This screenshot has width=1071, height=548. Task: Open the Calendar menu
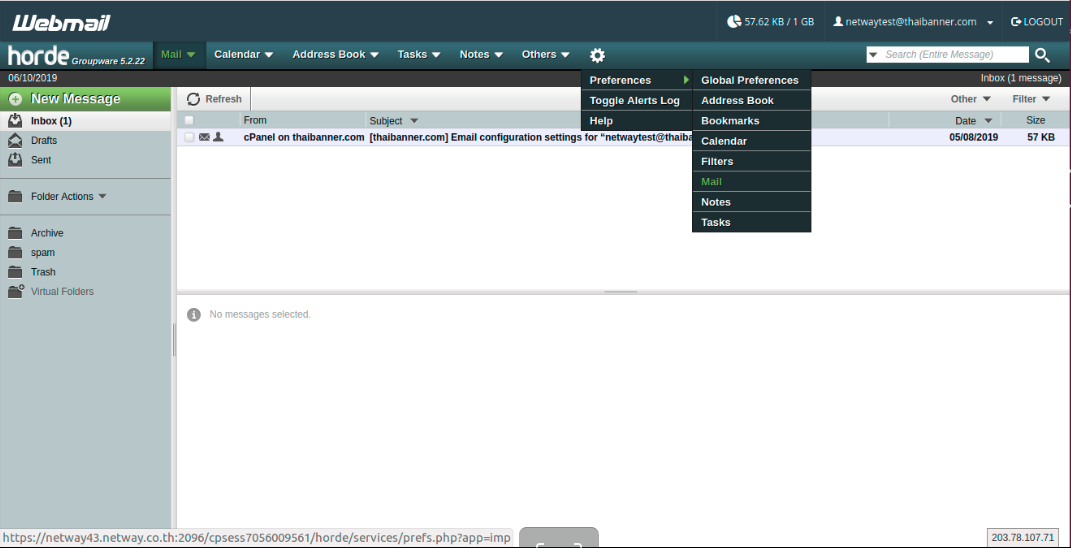tap(243, 55)
